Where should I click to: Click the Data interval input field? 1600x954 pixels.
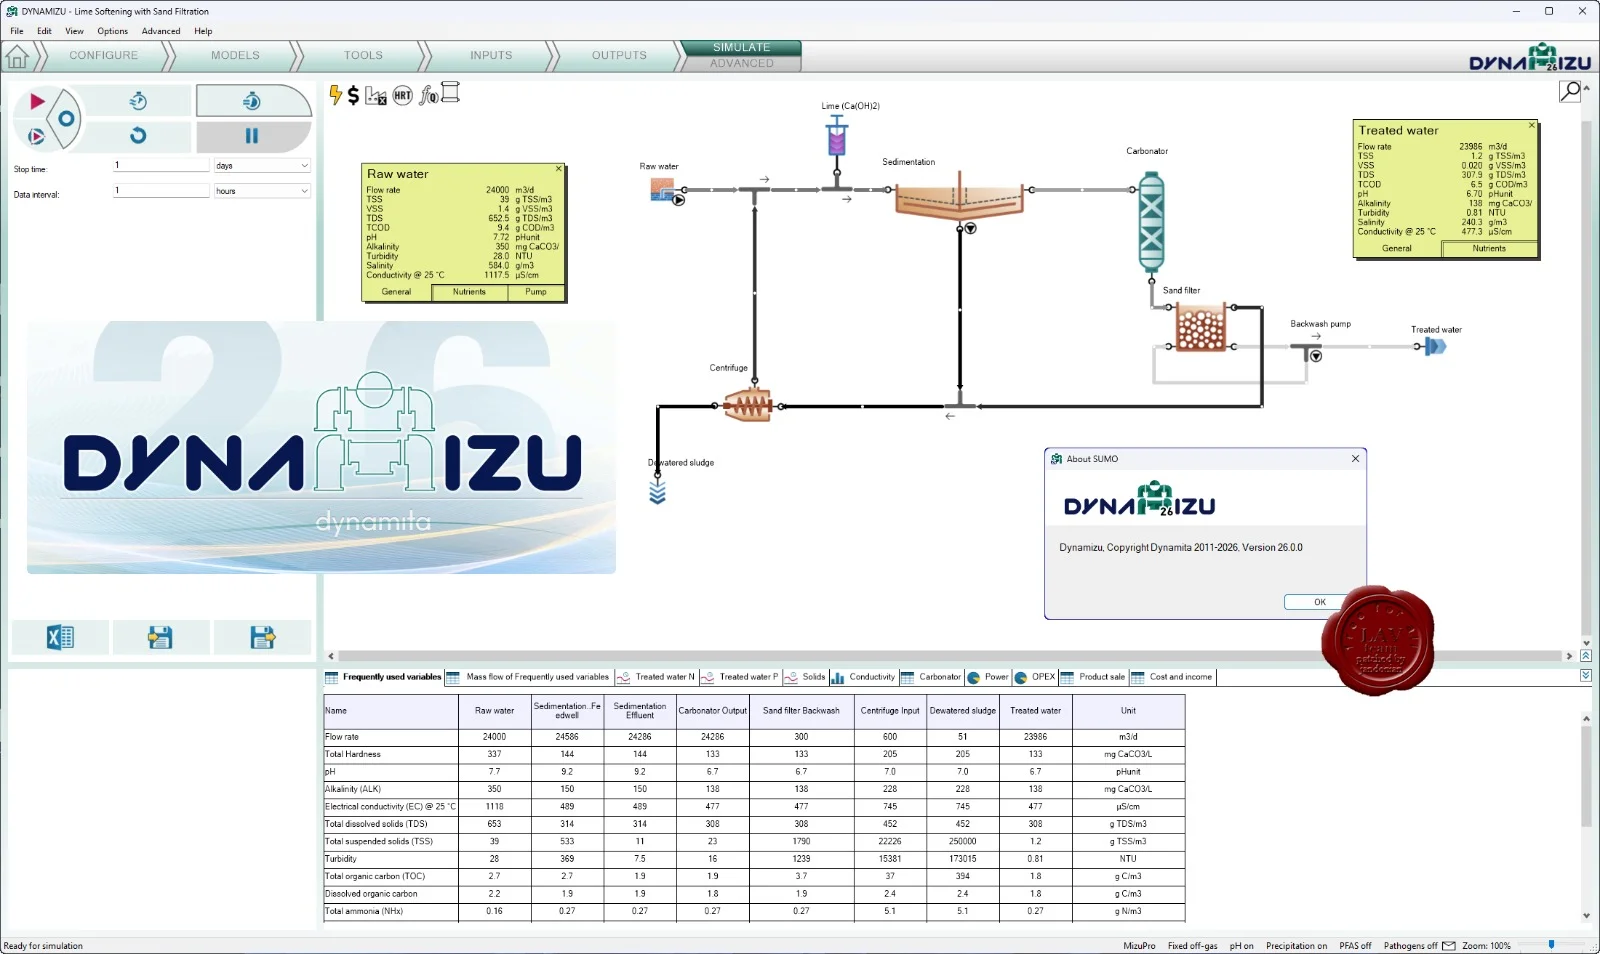(161, 191)
